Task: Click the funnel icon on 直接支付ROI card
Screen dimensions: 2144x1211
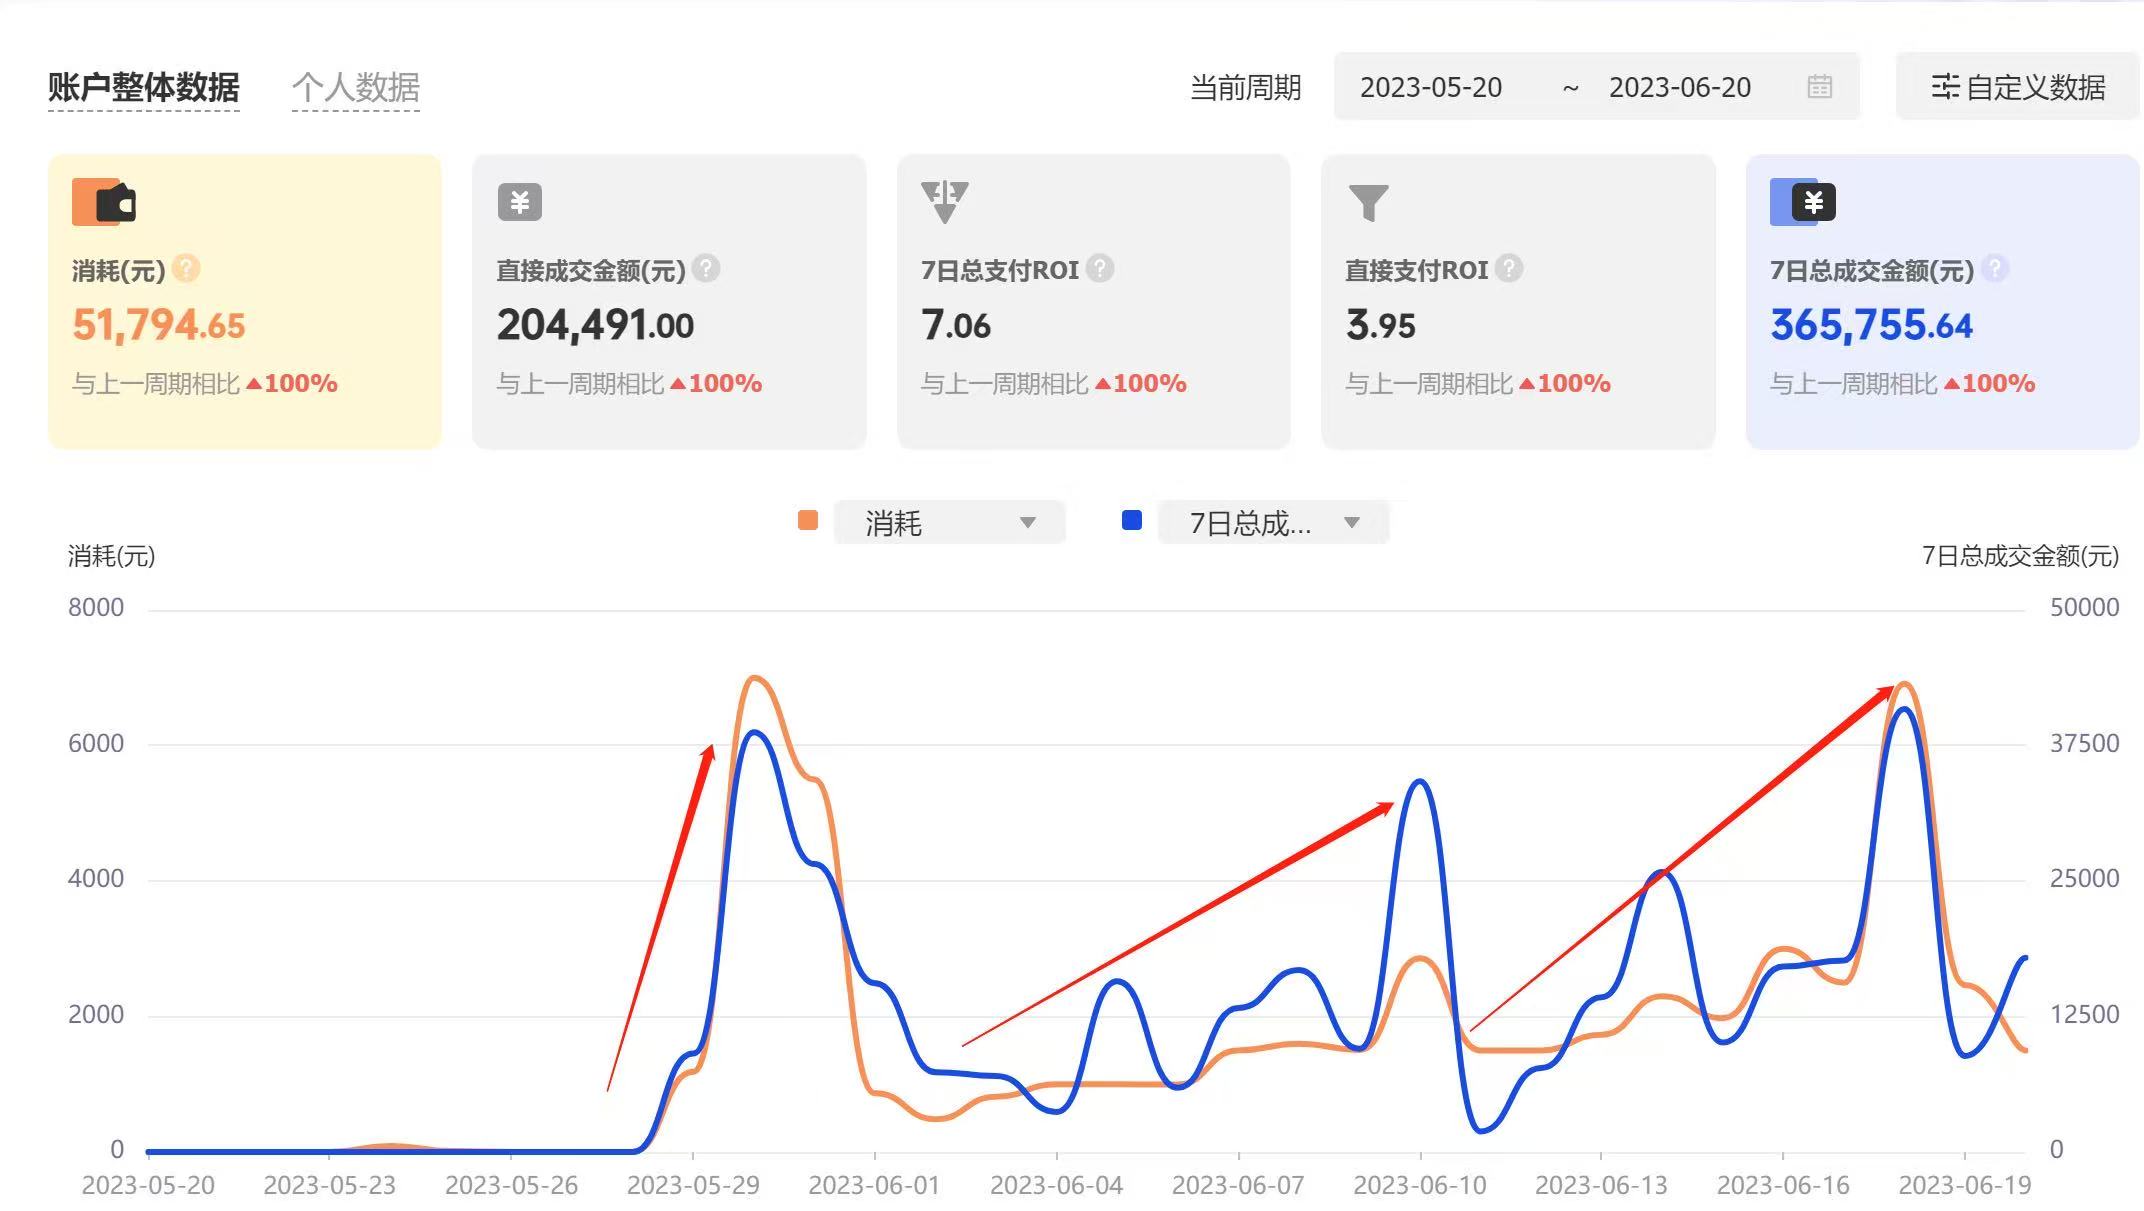Action: (1368, 202)
